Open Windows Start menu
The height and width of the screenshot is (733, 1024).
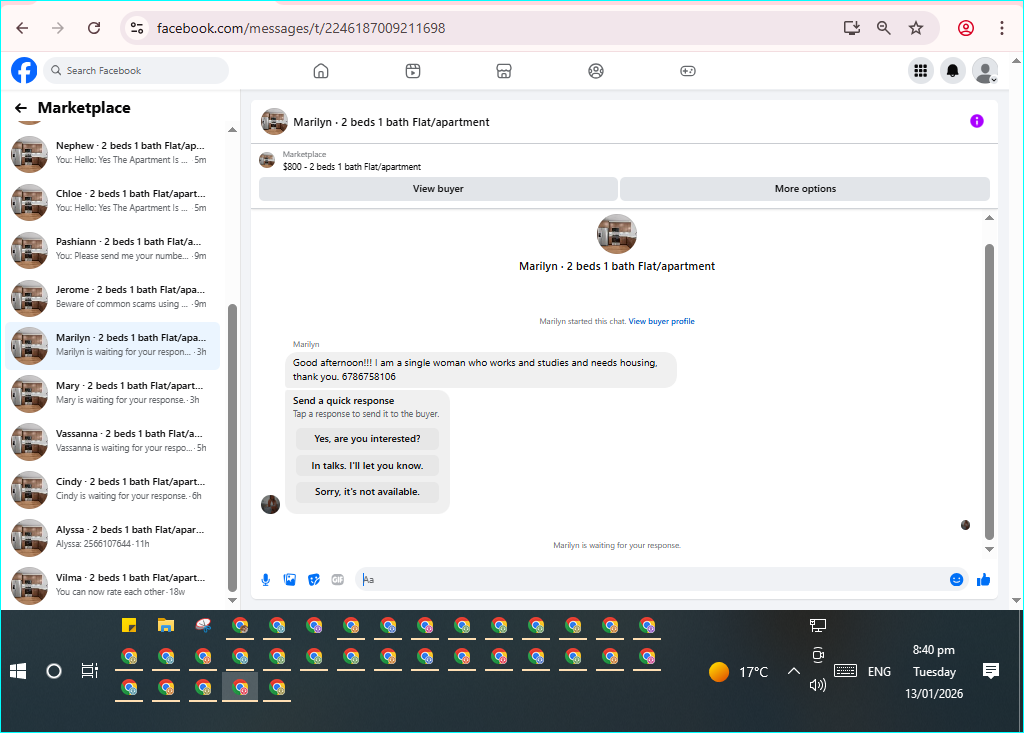[x=18, y=671]
